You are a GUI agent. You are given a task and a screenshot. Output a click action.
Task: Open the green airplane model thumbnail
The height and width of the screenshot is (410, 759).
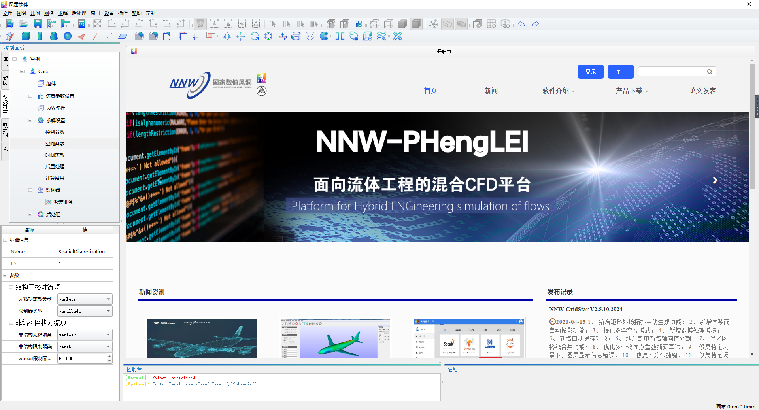(335, 338)
